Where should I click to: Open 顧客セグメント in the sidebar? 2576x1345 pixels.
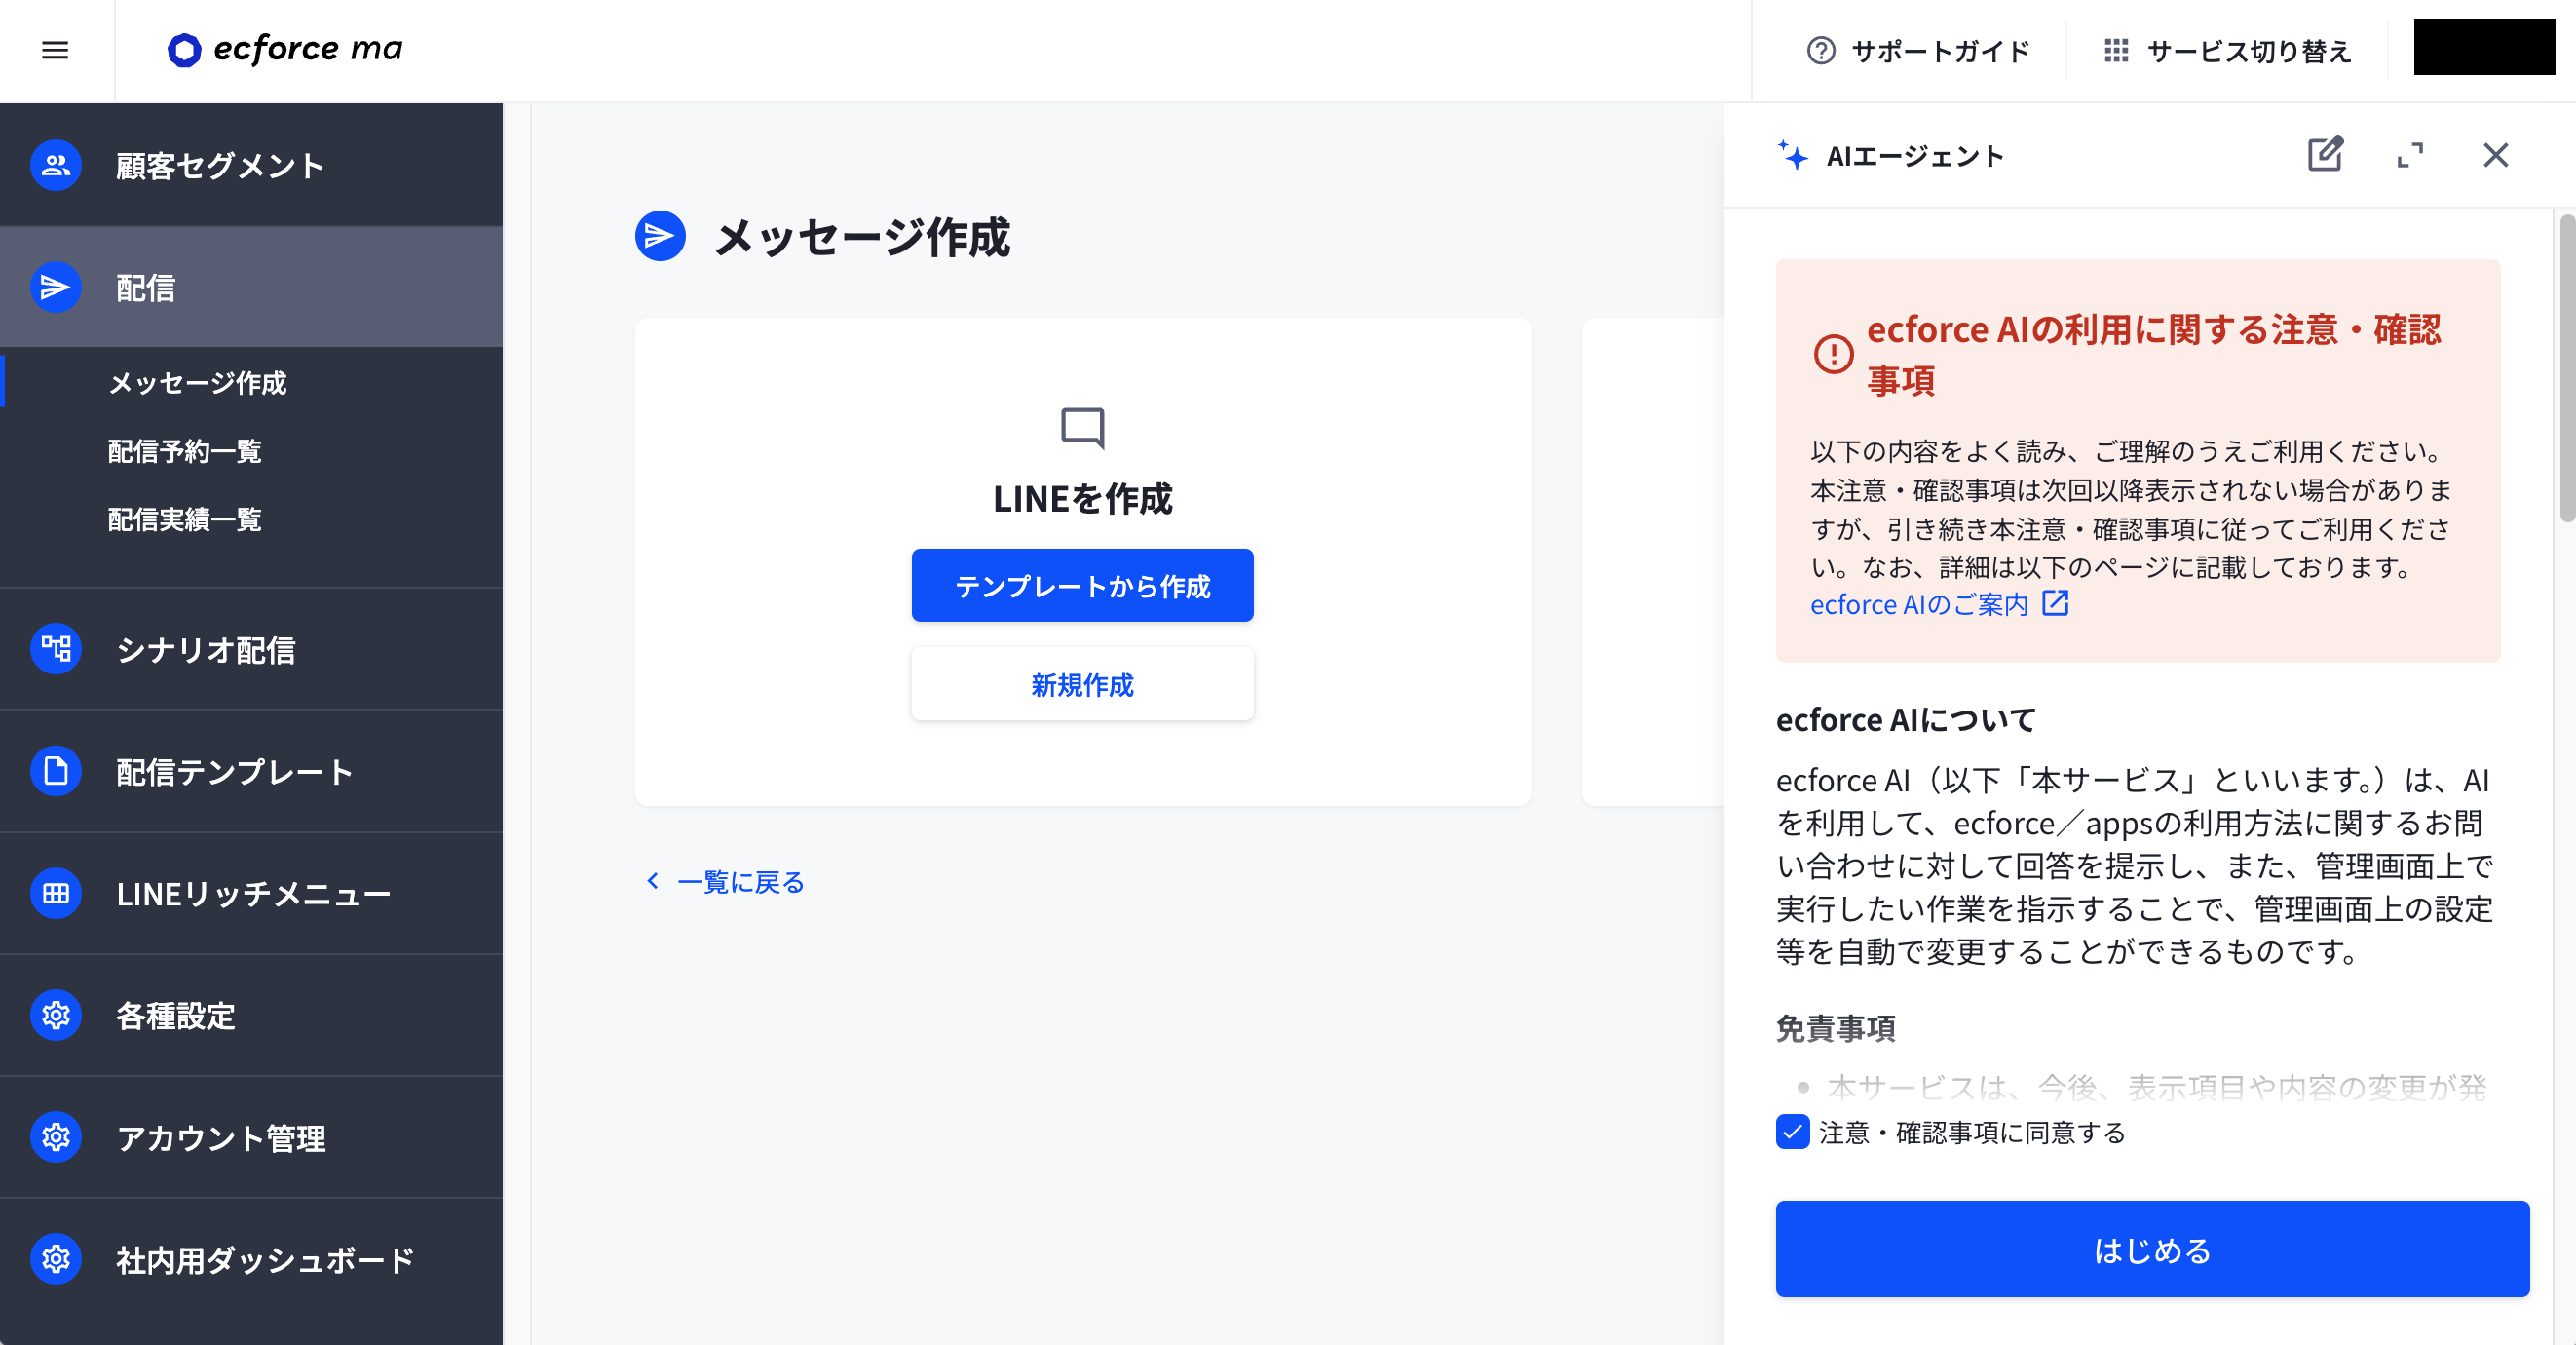pos(220,166)
